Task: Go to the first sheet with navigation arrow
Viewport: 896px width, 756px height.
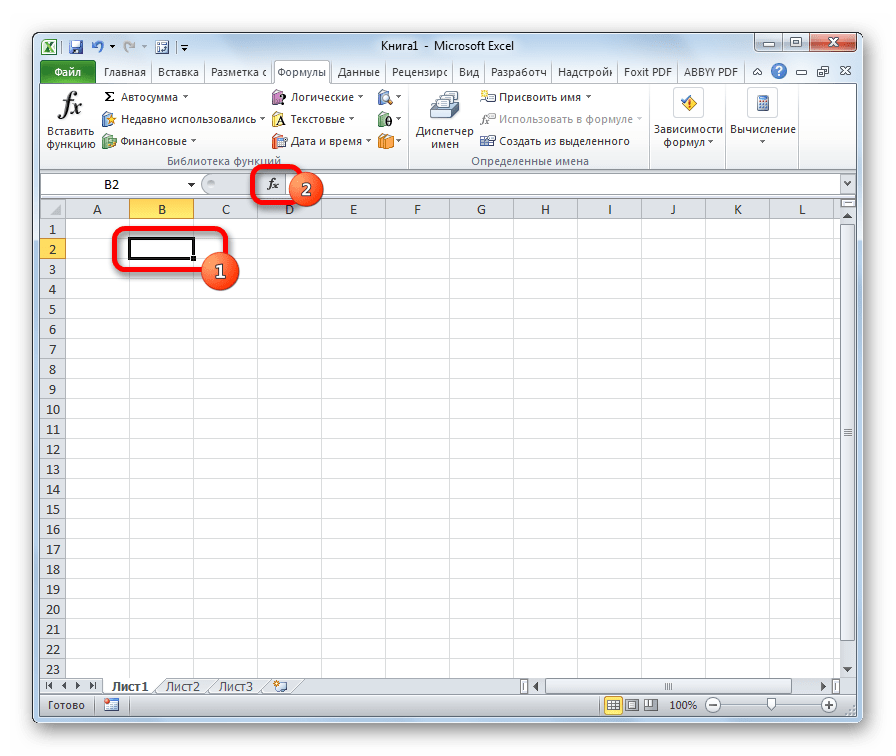Action: (49, 686)
